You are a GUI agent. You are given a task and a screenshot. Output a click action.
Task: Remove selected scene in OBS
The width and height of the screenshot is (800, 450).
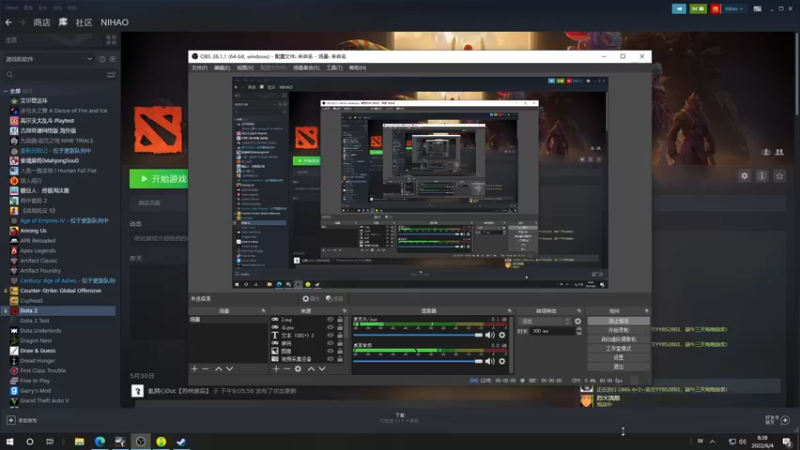(206, 368)
